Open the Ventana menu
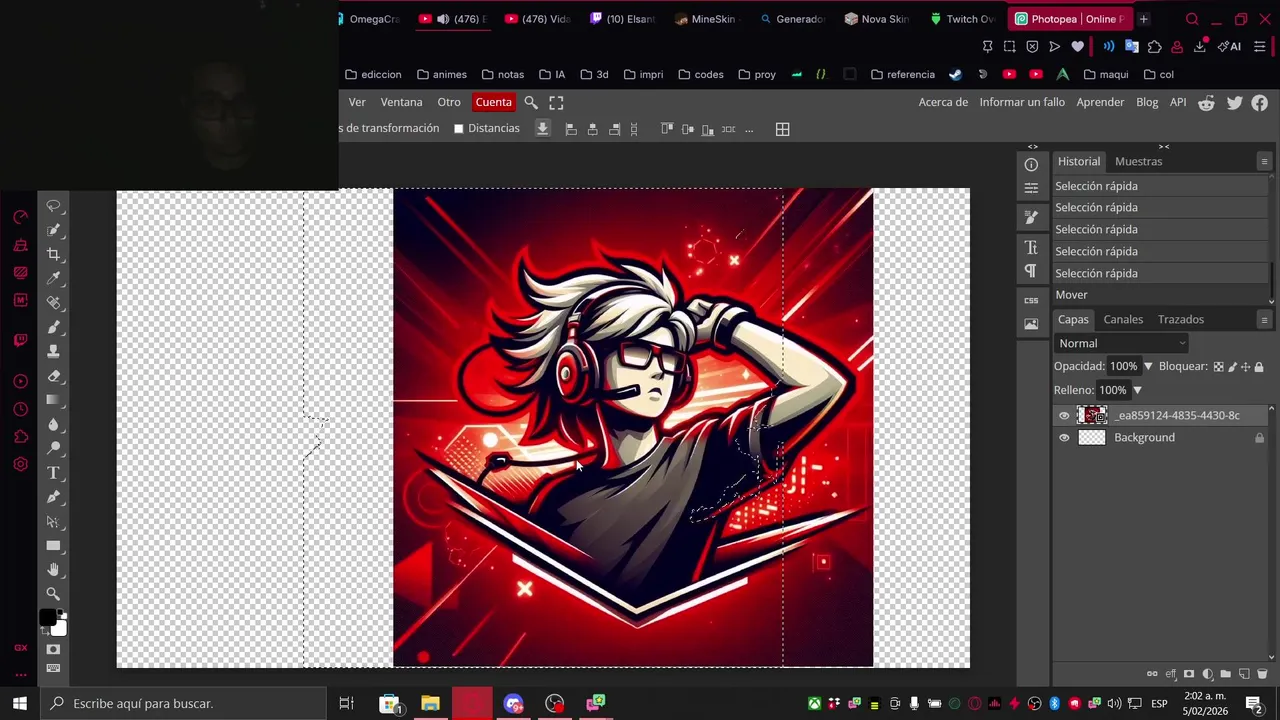Viewport: 1280px width, 720px height. [401, 102]
